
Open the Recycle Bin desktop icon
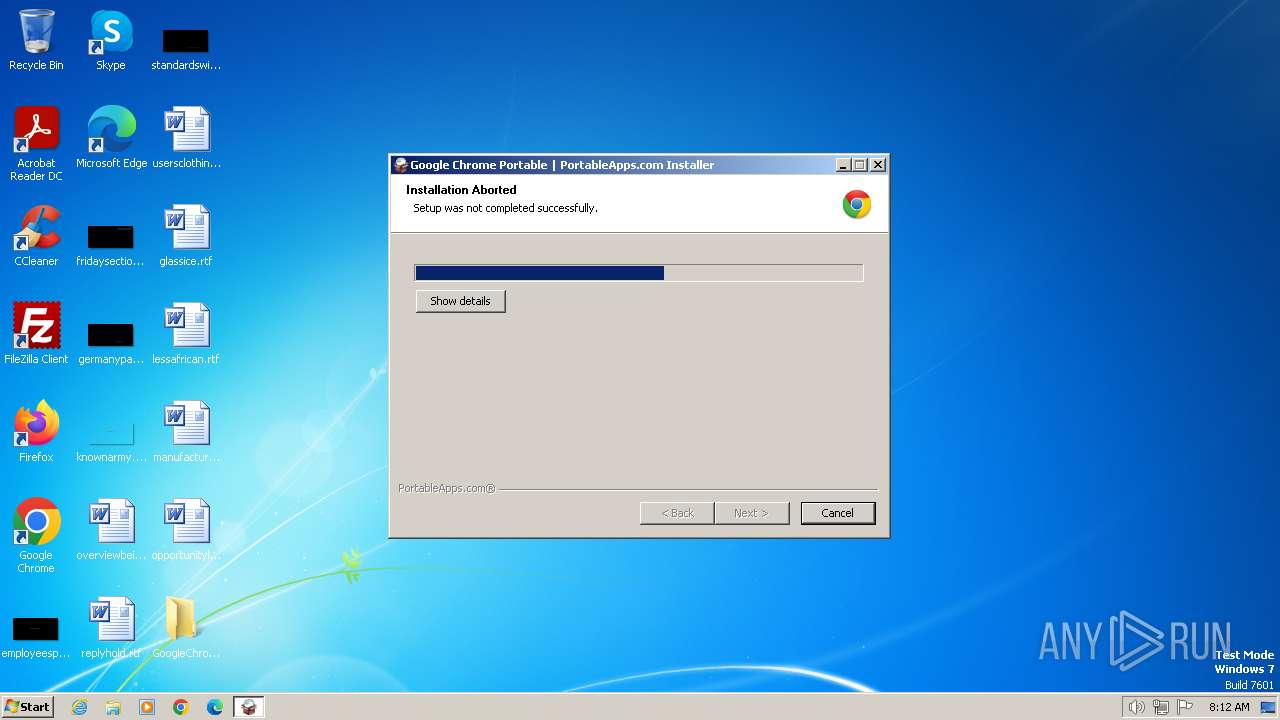[x=36, y=40]
